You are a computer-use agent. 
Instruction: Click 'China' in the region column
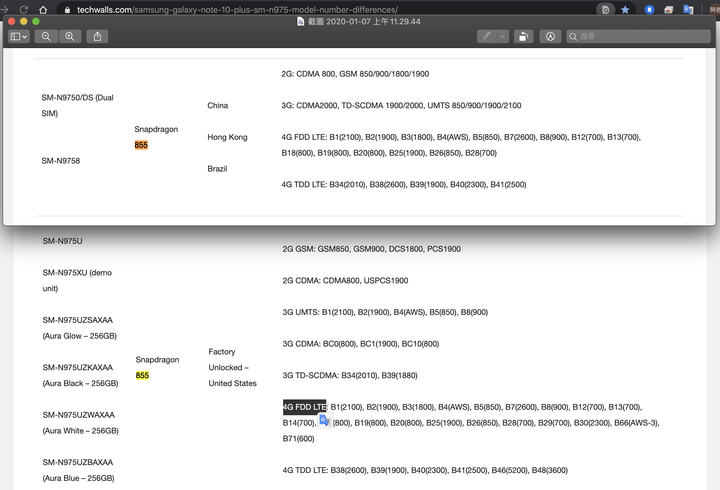click(x=218, y=105)
